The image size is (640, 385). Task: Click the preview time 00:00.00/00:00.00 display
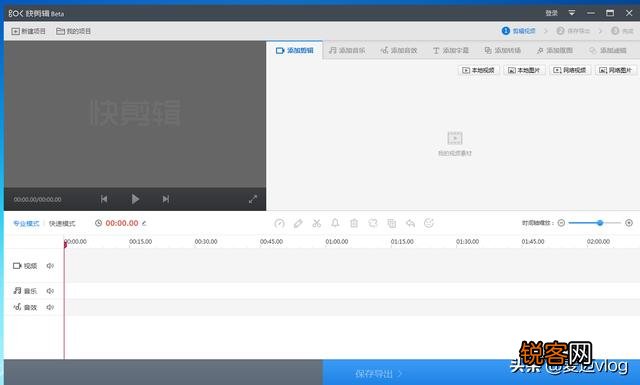click(x=38, y=199)
